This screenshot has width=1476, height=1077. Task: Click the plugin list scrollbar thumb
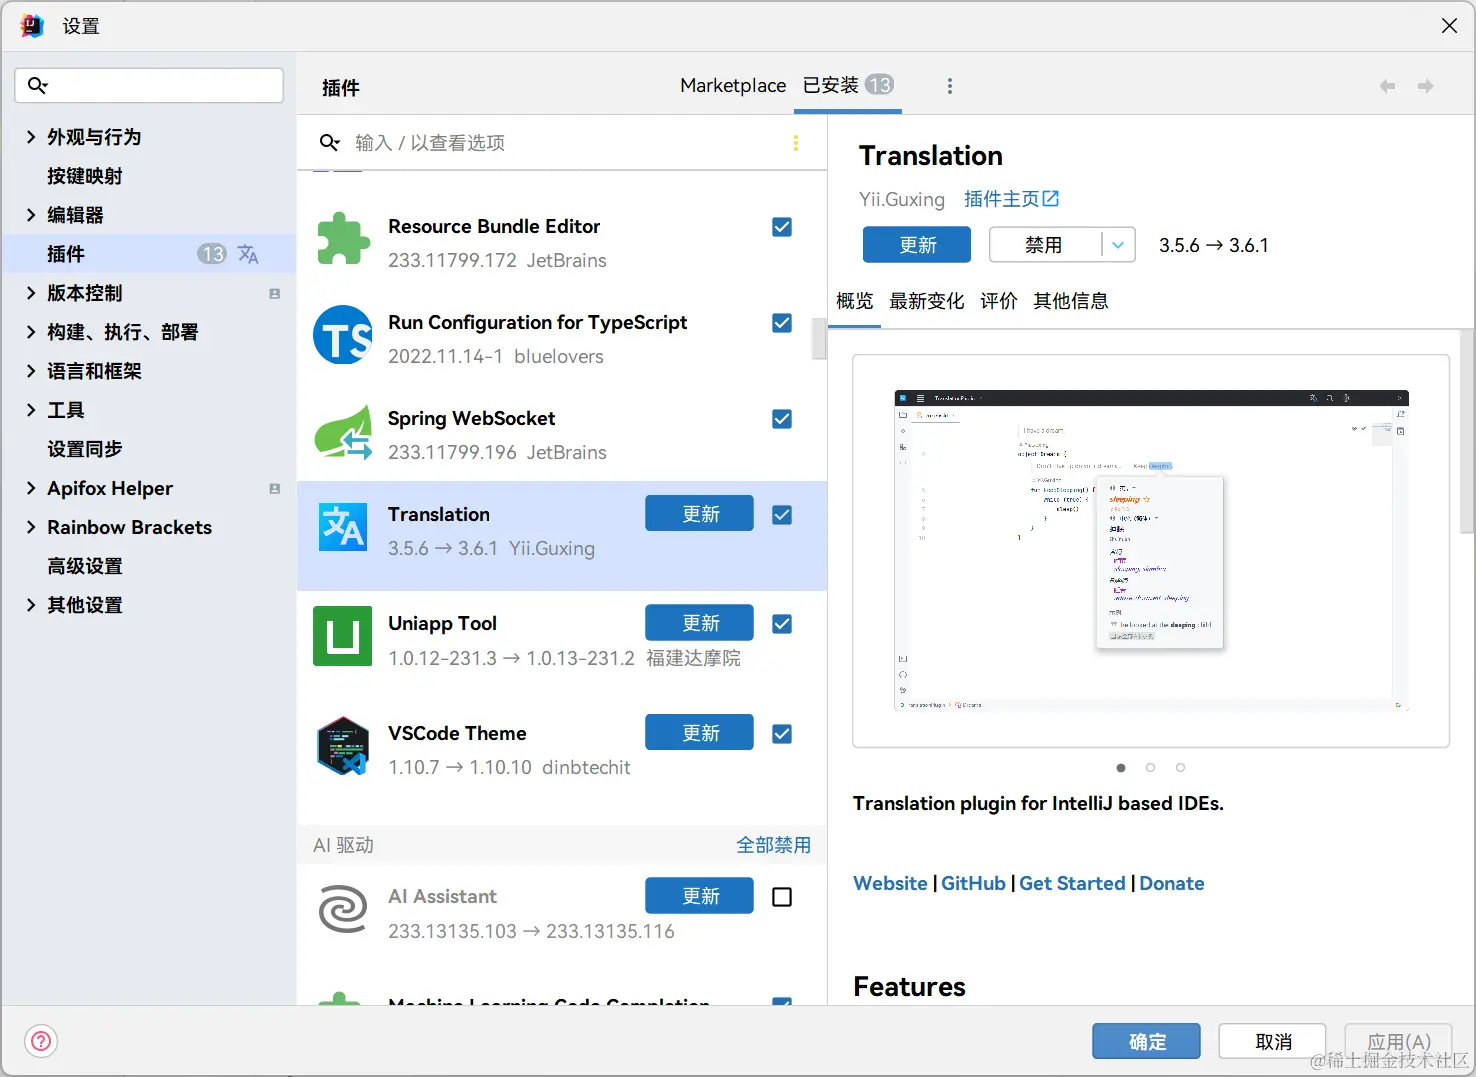point(819,338)
